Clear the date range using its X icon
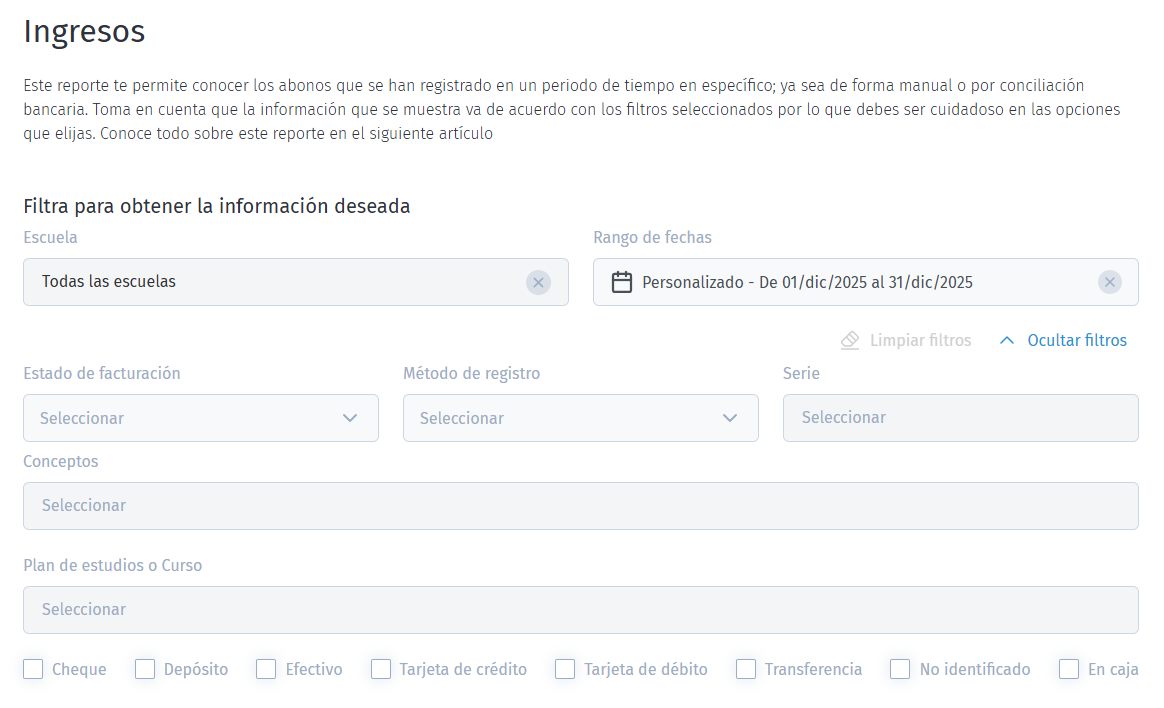This screenshot has height=708, width=1164. (1109, 282)
